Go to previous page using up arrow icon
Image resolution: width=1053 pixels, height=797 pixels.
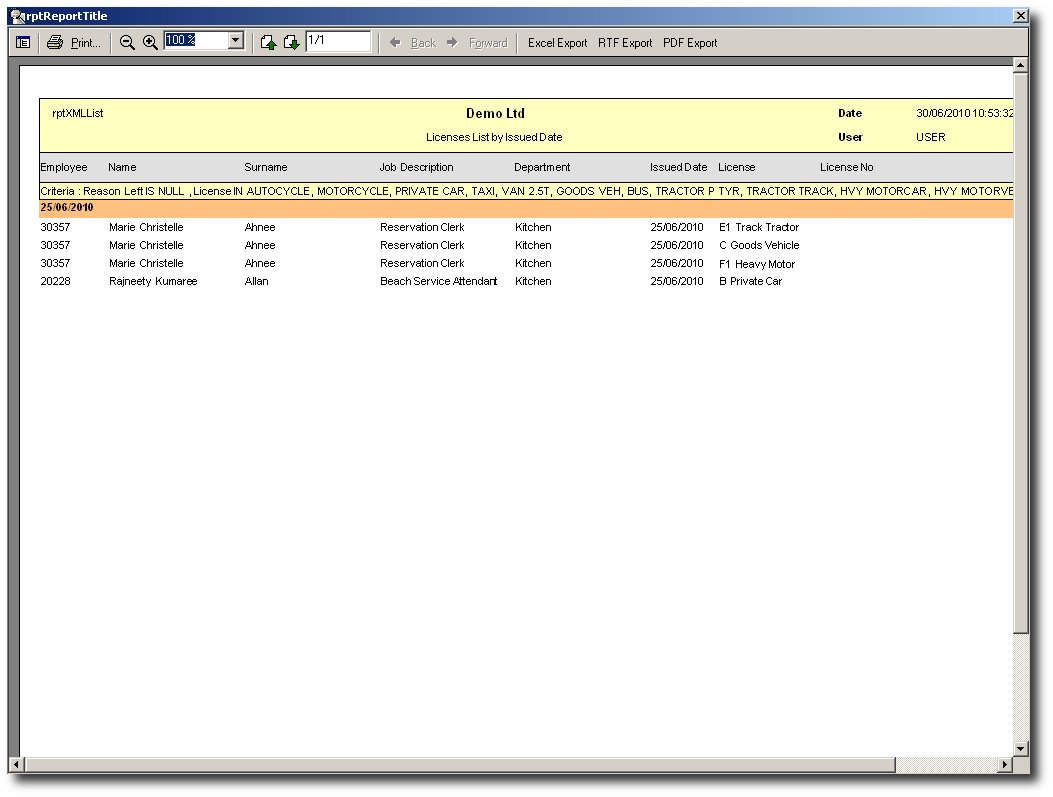[x=268, y=43]
